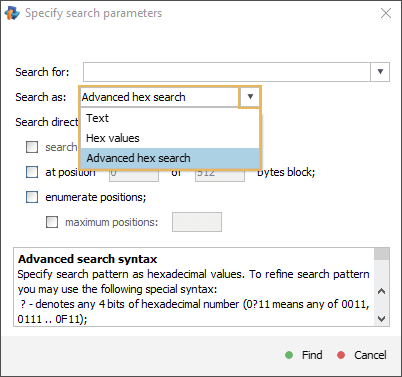Screen dimensions: 402x377
Task: Select Text from the Search as list
Action: coord(170,118)
